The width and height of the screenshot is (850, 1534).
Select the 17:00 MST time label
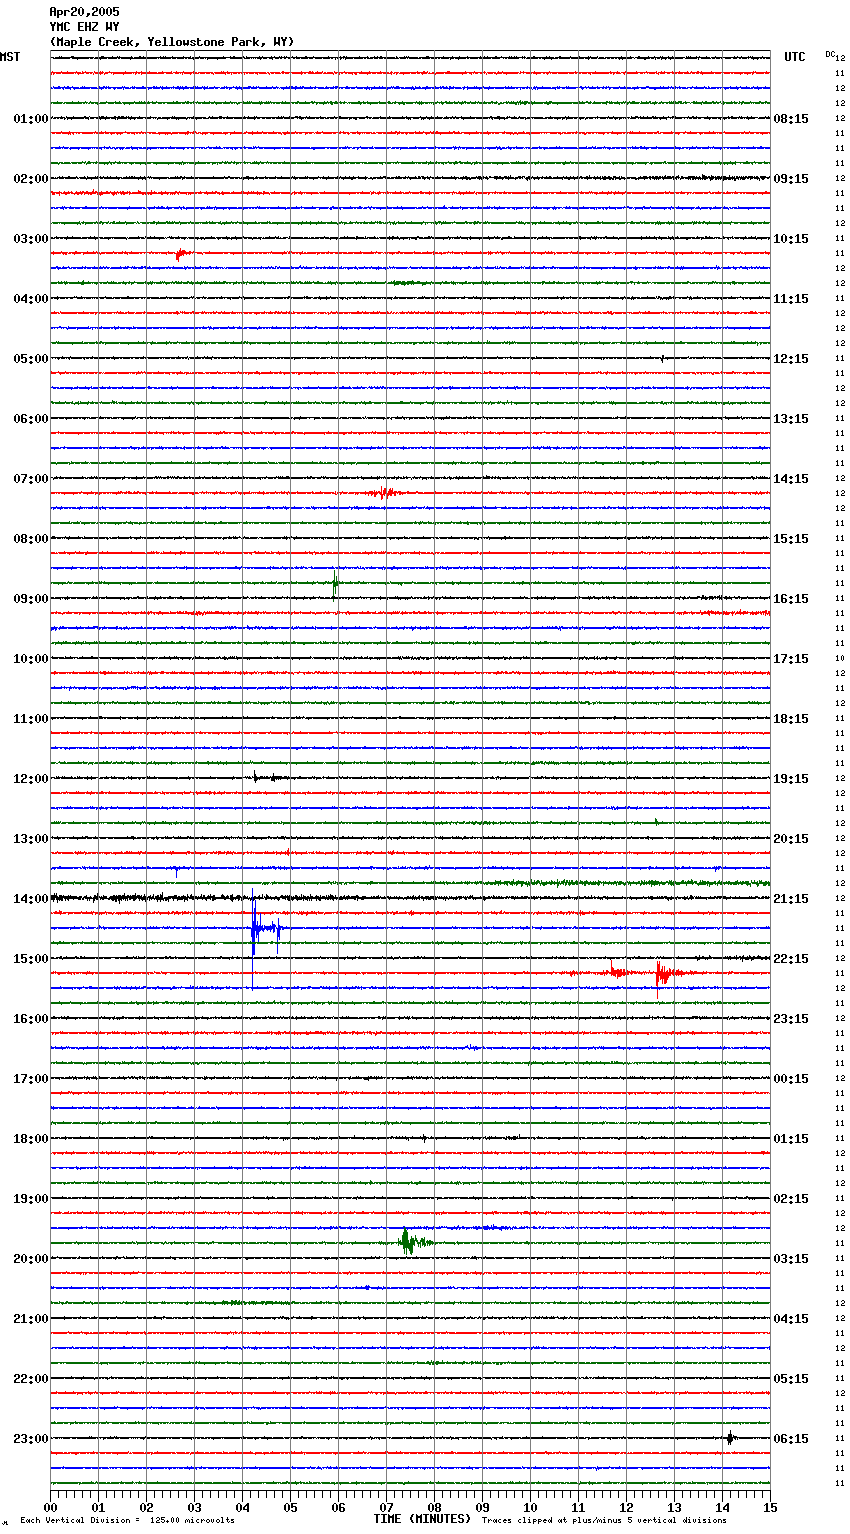pos(31,1079)
